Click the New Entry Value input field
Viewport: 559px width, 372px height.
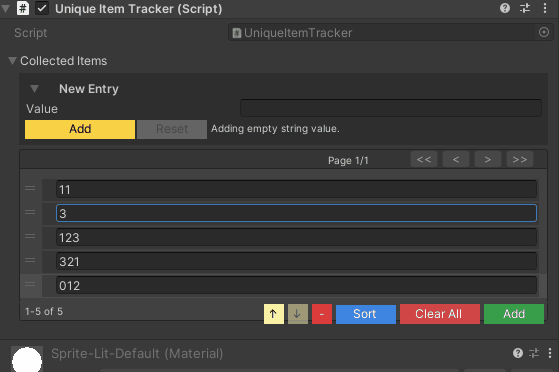(x=391, y=108)
